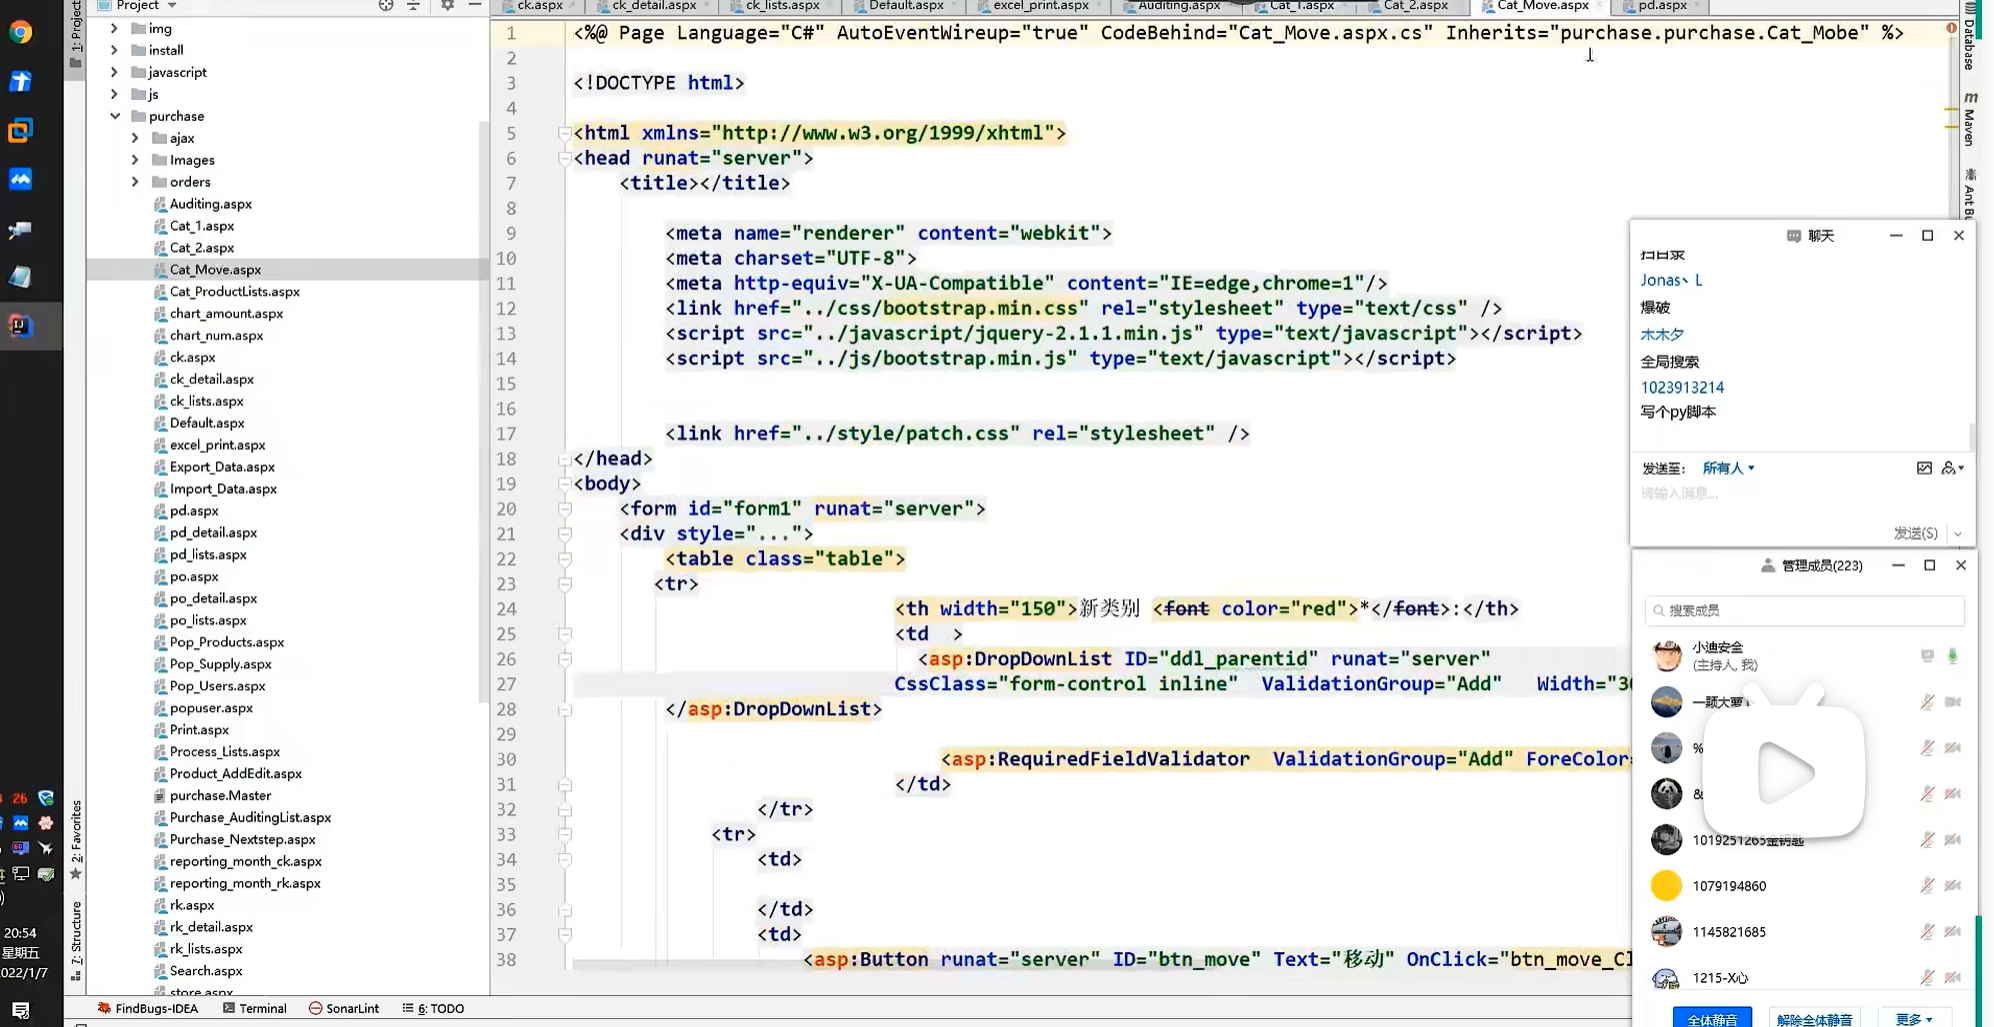Expand the install folder
The image size is (1994, 1027).
tap(114, 50)
